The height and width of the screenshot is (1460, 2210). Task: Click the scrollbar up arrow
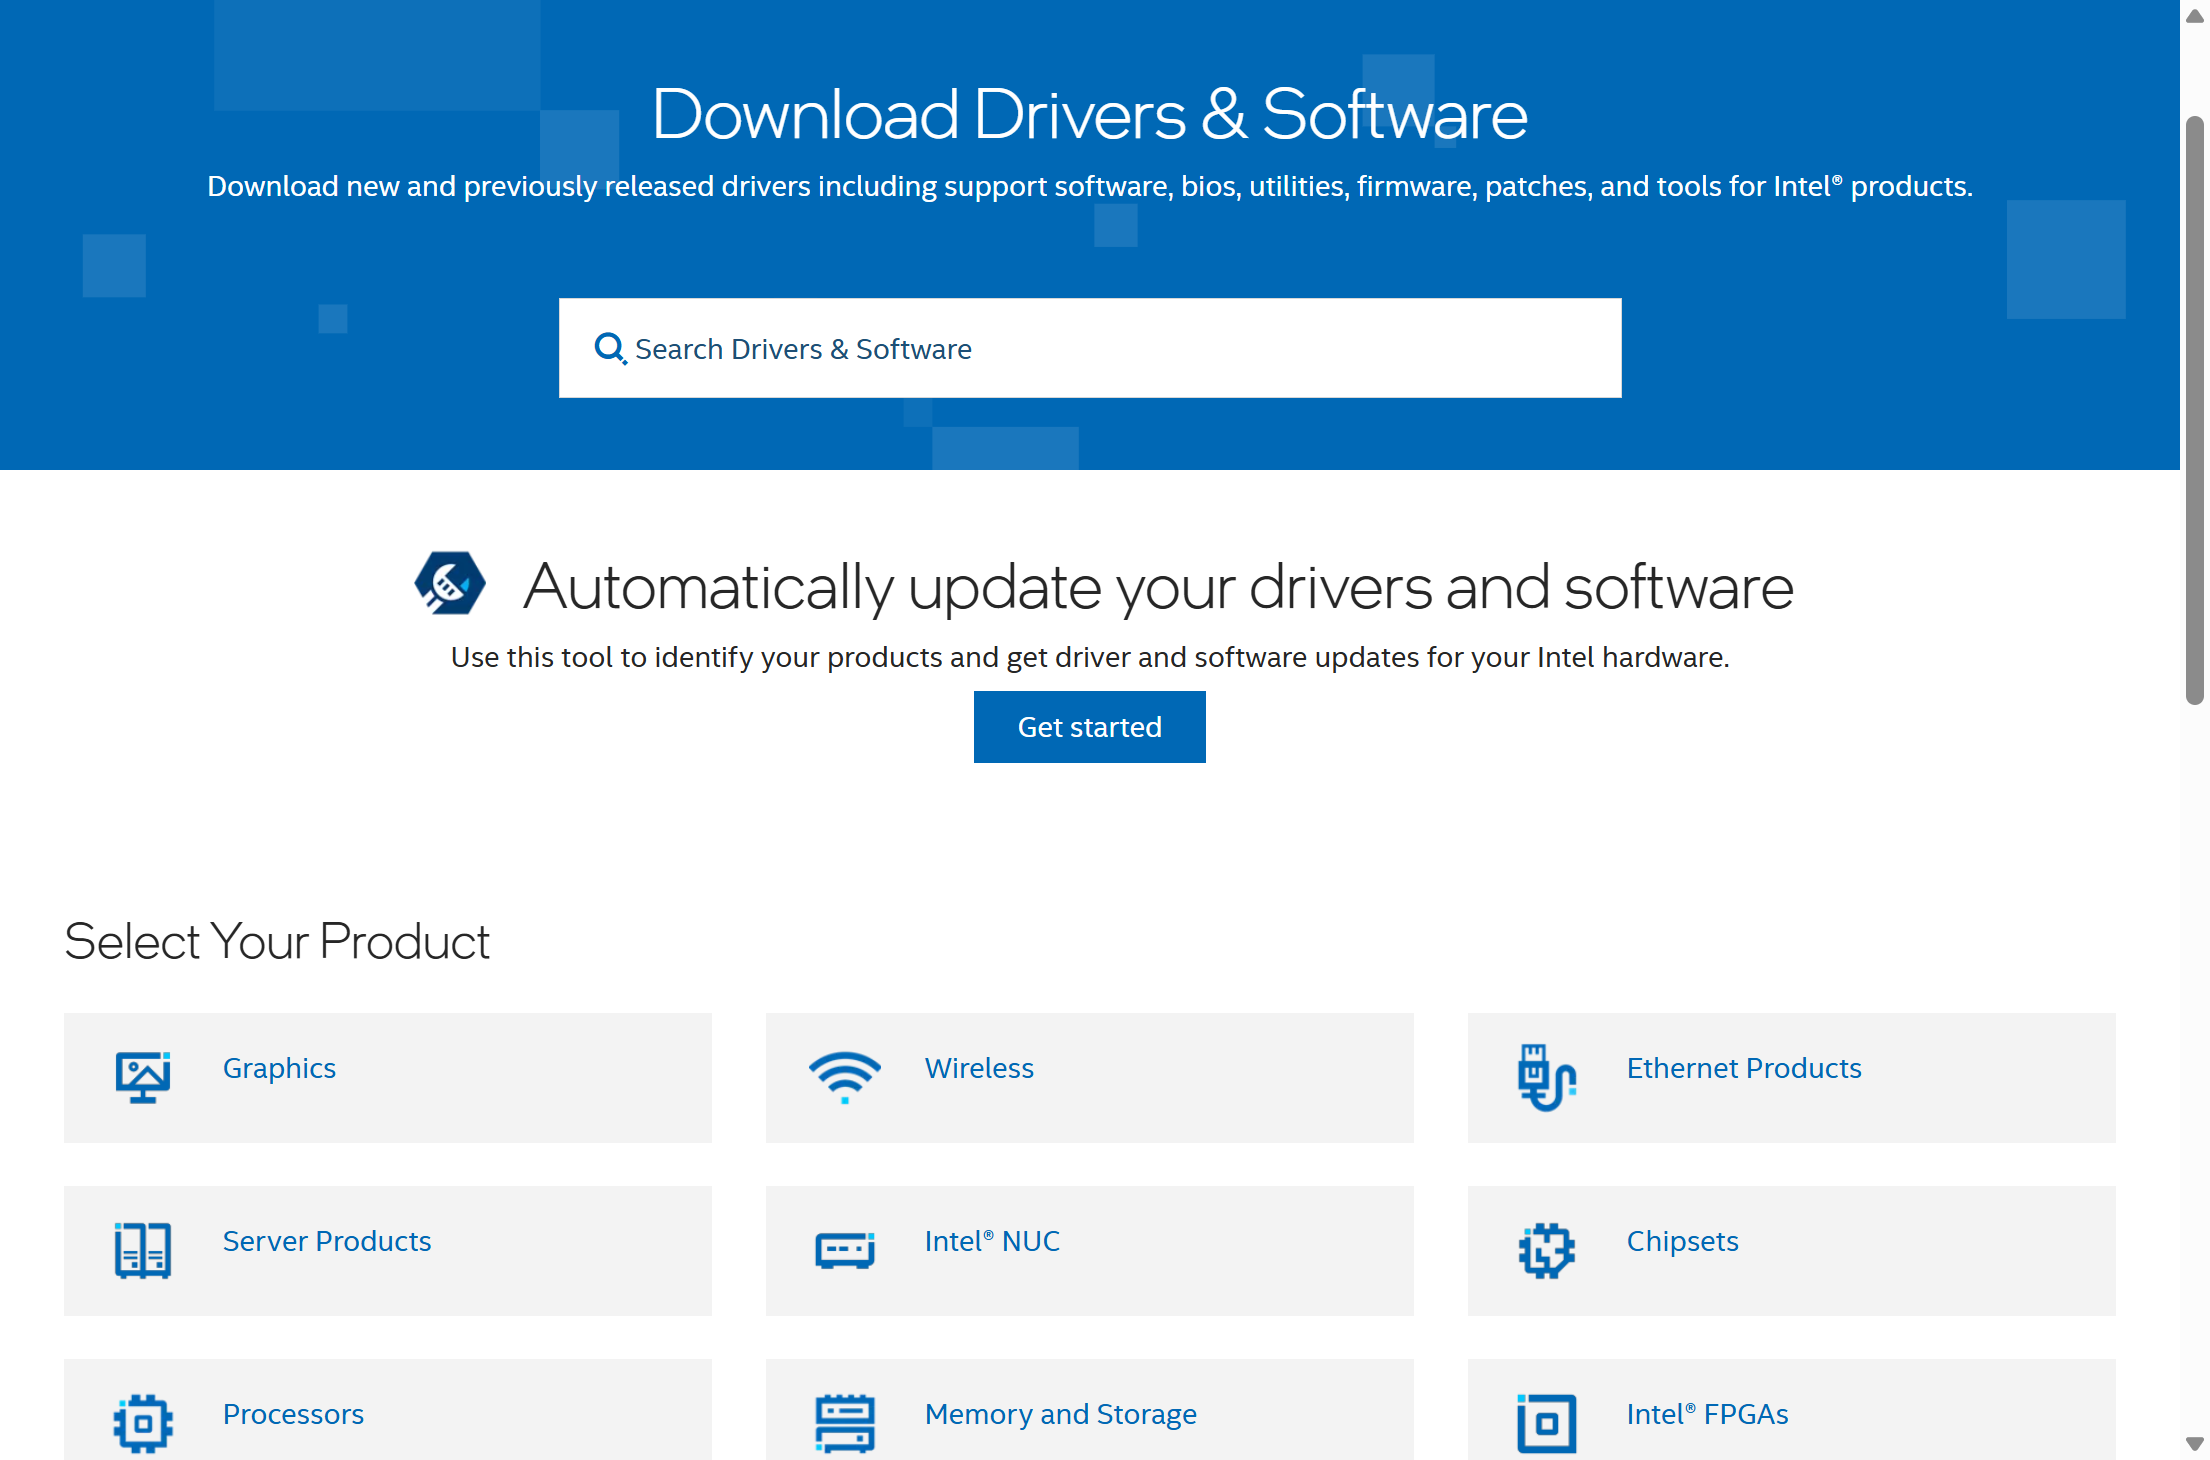(x=2195, y=16)
